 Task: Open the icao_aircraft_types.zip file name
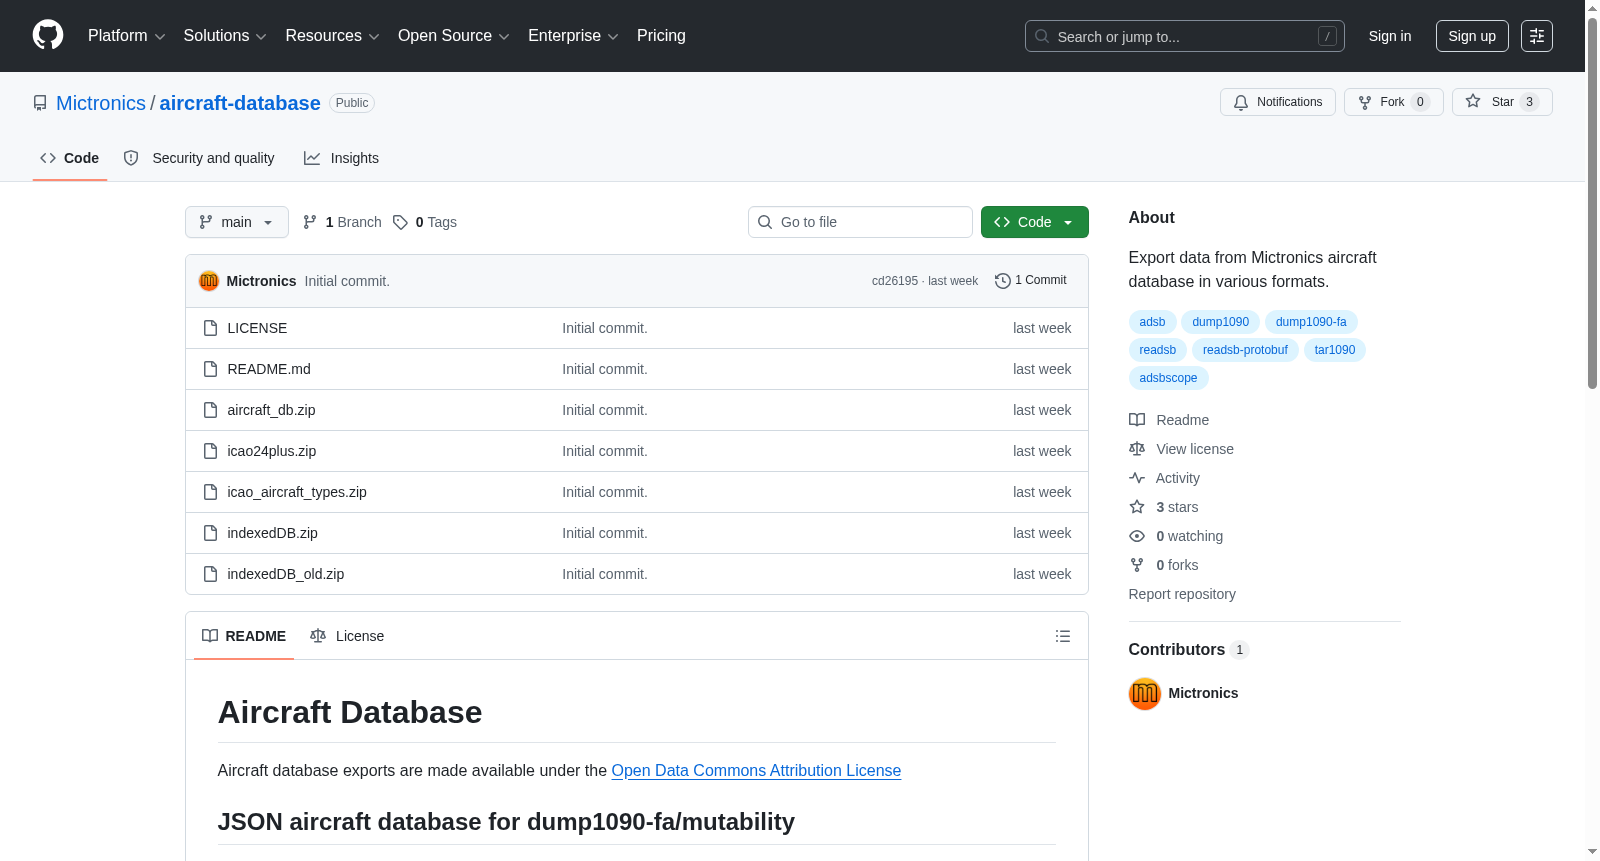point(297,492)
